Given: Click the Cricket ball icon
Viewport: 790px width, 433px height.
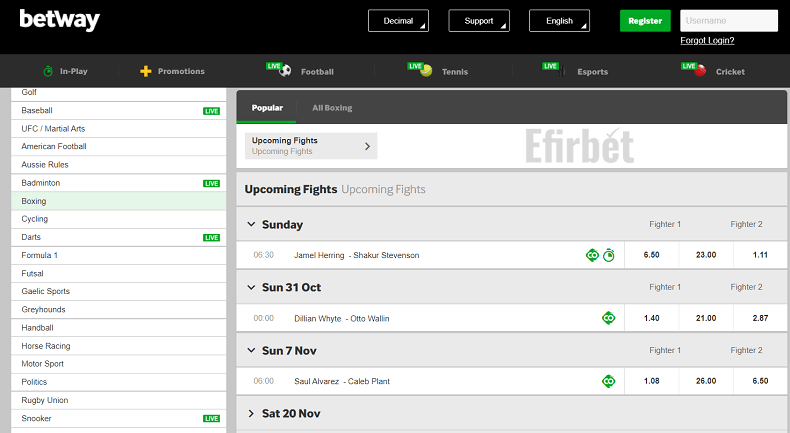Looking at the screenshot, I should 700,71.
